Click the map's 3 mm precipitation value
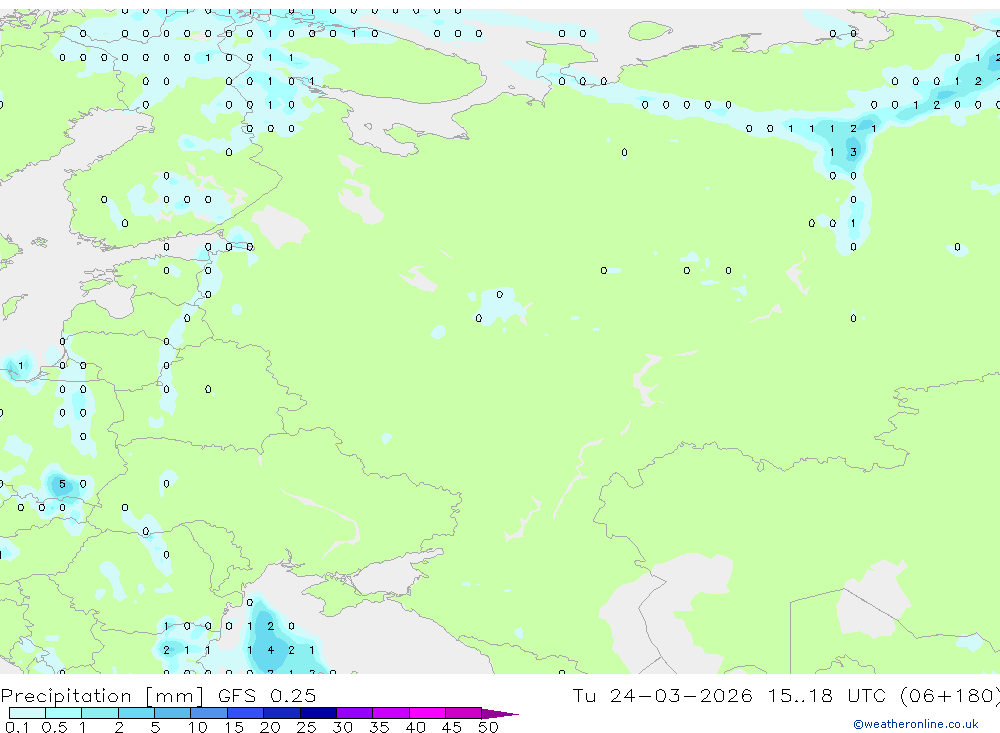This screenshot has height=733, width=1000. click(x=853, y=152)
